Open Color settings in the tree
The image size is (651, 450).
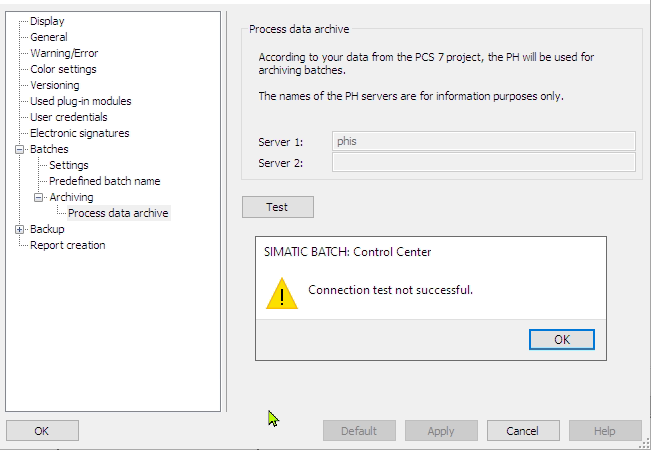63,69
